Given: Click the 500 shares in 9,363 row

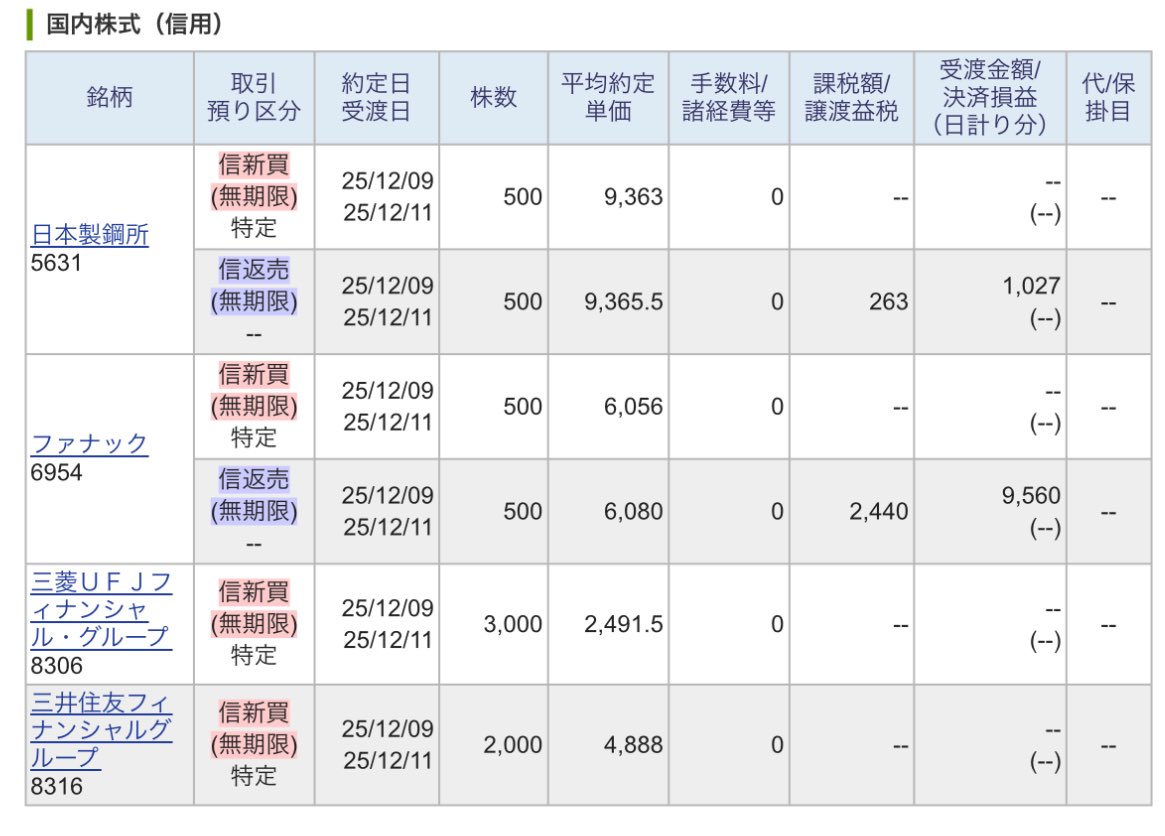Looking at the screenshot, I should [522, 197].
